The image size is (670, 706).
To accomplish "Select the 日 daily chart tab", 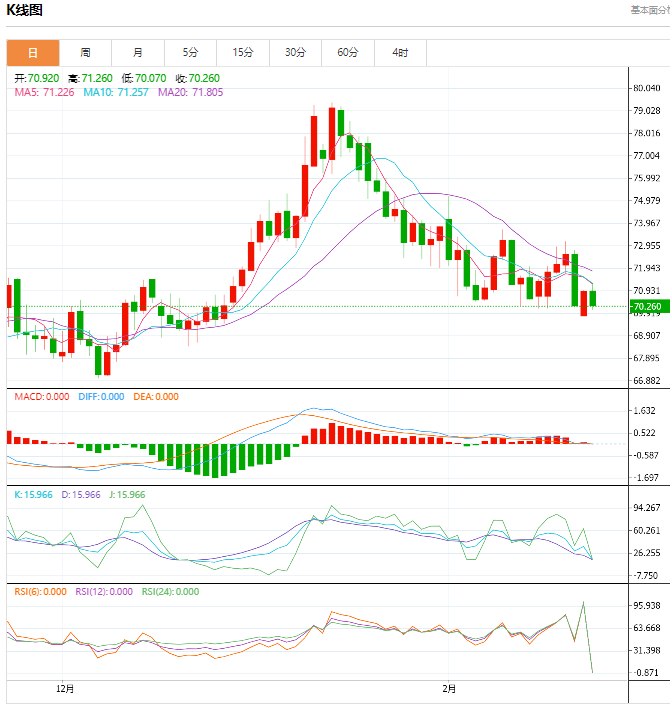I will pos(33,53).
